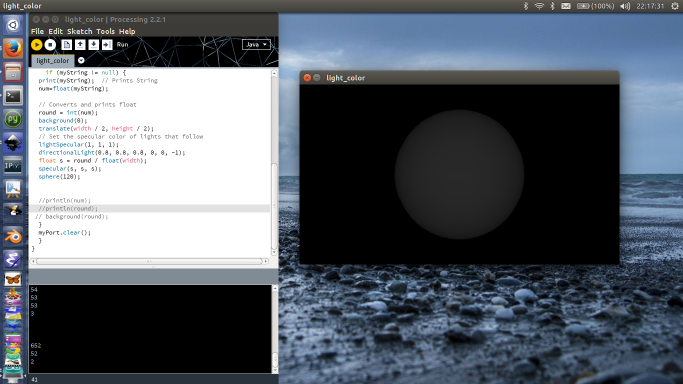This screenshot has width=683, height=384.
Task: Click the line 'round = int(num);'
Action: [x=68, y=112]
